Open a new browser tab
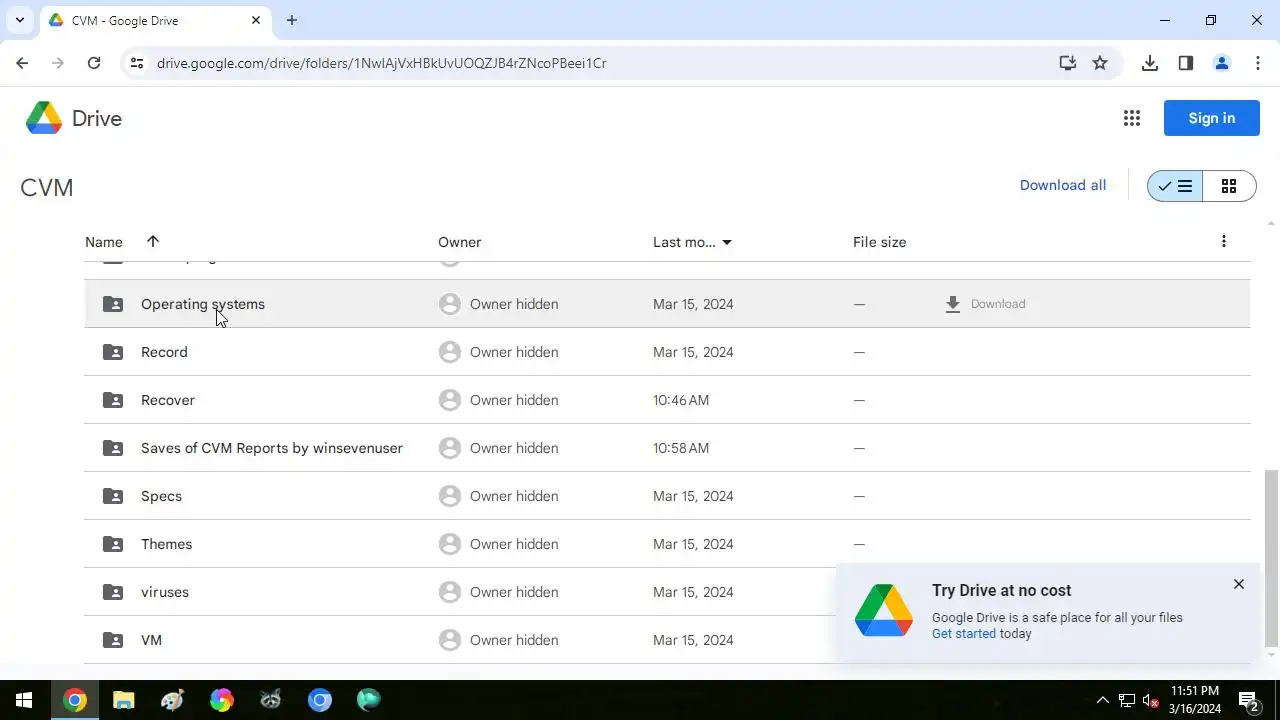The width and height of the screenshot is (1280, 720). [291, 20]
